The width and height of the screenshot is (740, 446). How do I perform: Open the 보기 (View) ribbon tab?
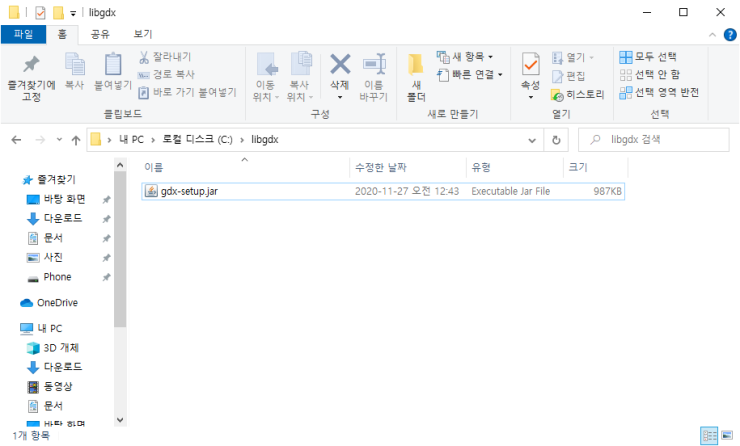143,34
